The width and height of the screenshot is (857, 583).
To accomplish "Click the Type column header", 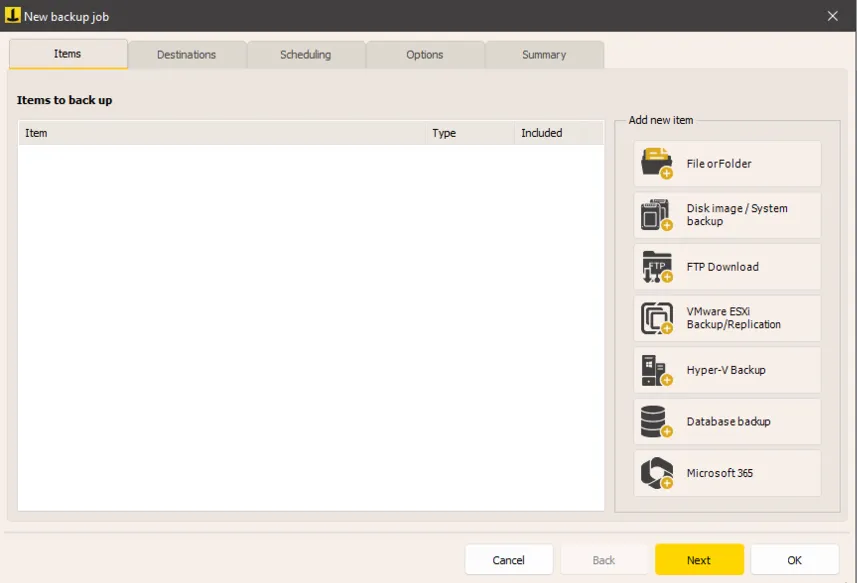I will 469,133.
